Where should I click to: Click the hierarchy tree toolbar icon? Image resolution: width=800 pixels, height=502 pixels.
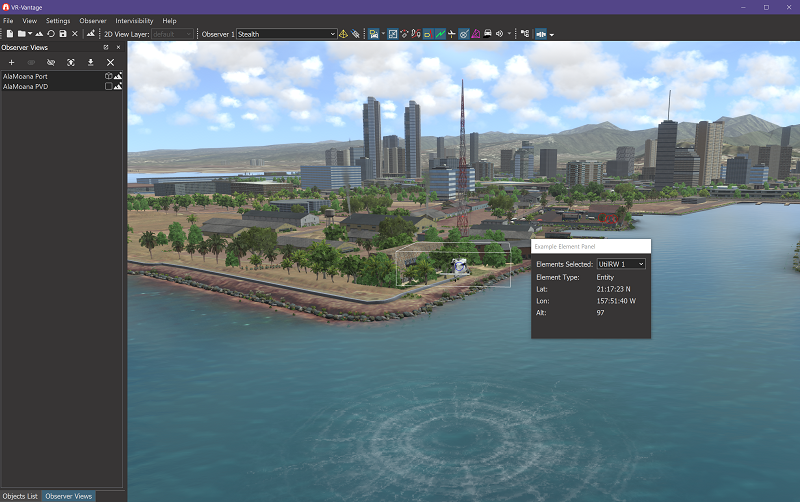(525, 34)
